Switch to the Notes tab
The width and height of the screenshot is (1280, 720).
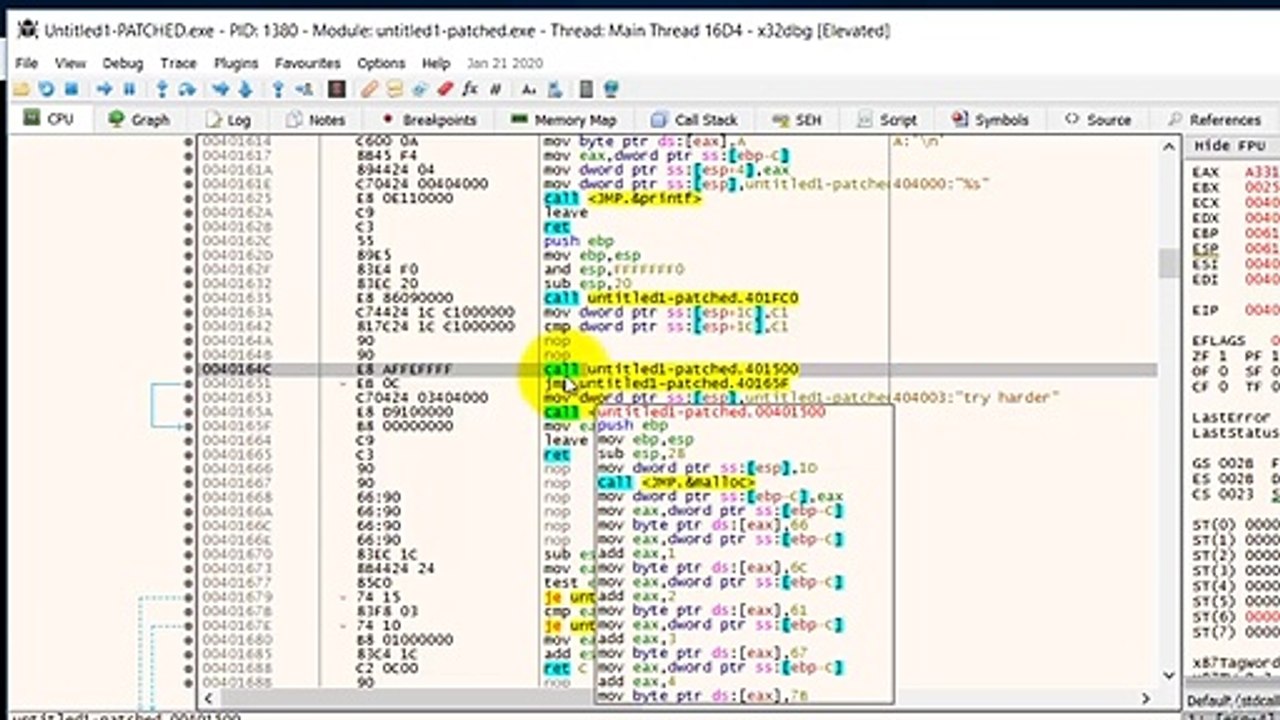(x=315, y=119)
